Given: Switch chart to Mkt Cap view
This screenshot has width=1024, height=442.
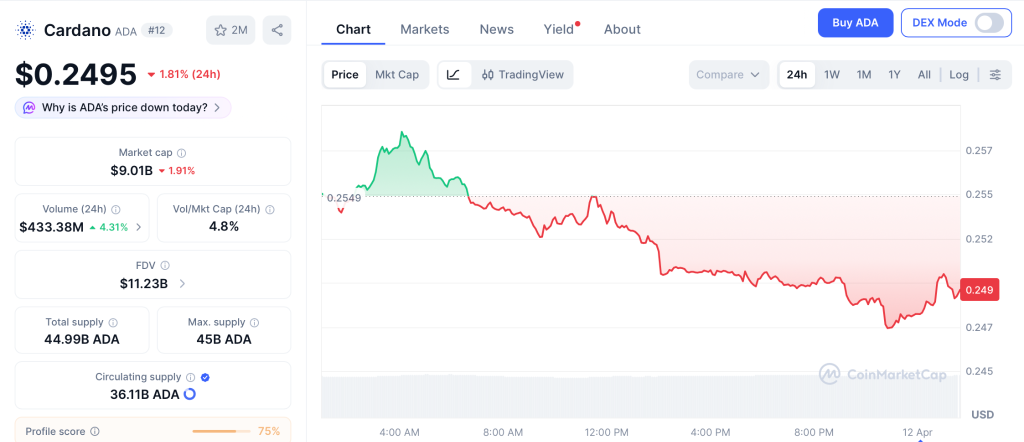Looking at the screenshot, I should coord(397,74).
